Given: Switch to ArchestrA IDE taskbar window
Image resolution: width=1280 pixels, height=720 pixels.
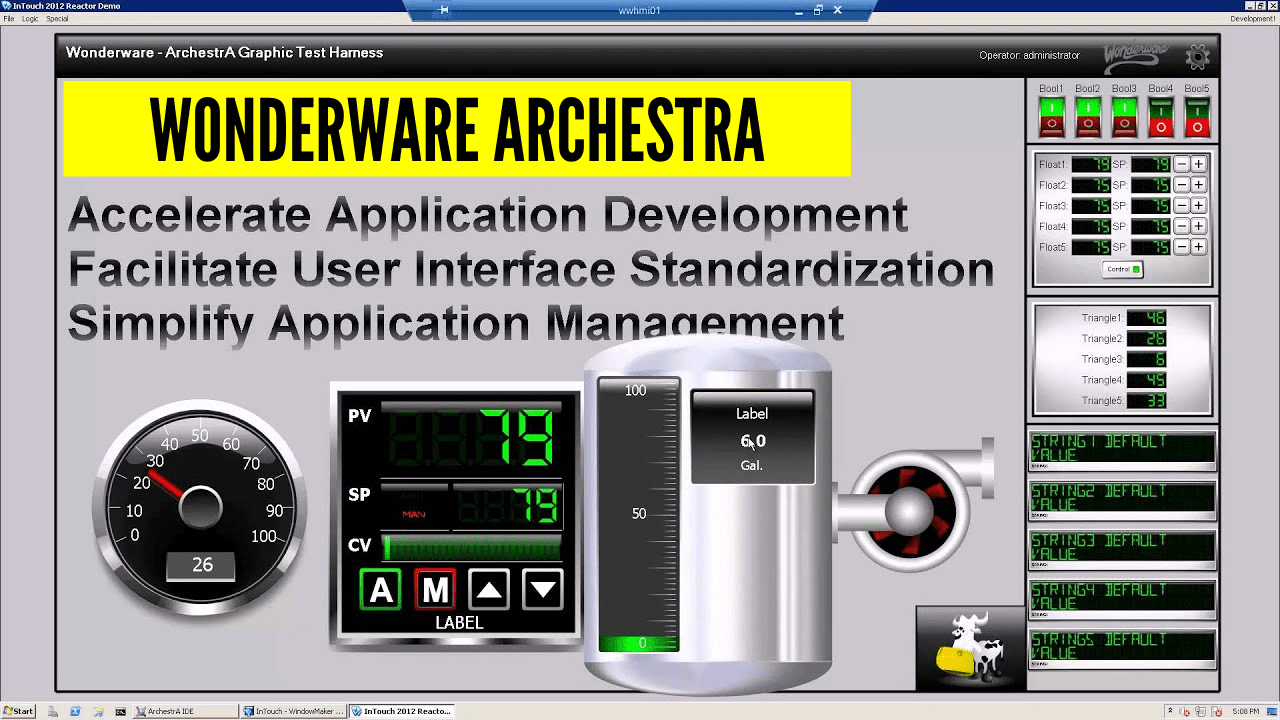Looking at the screenshot, I should coord(186,711).
